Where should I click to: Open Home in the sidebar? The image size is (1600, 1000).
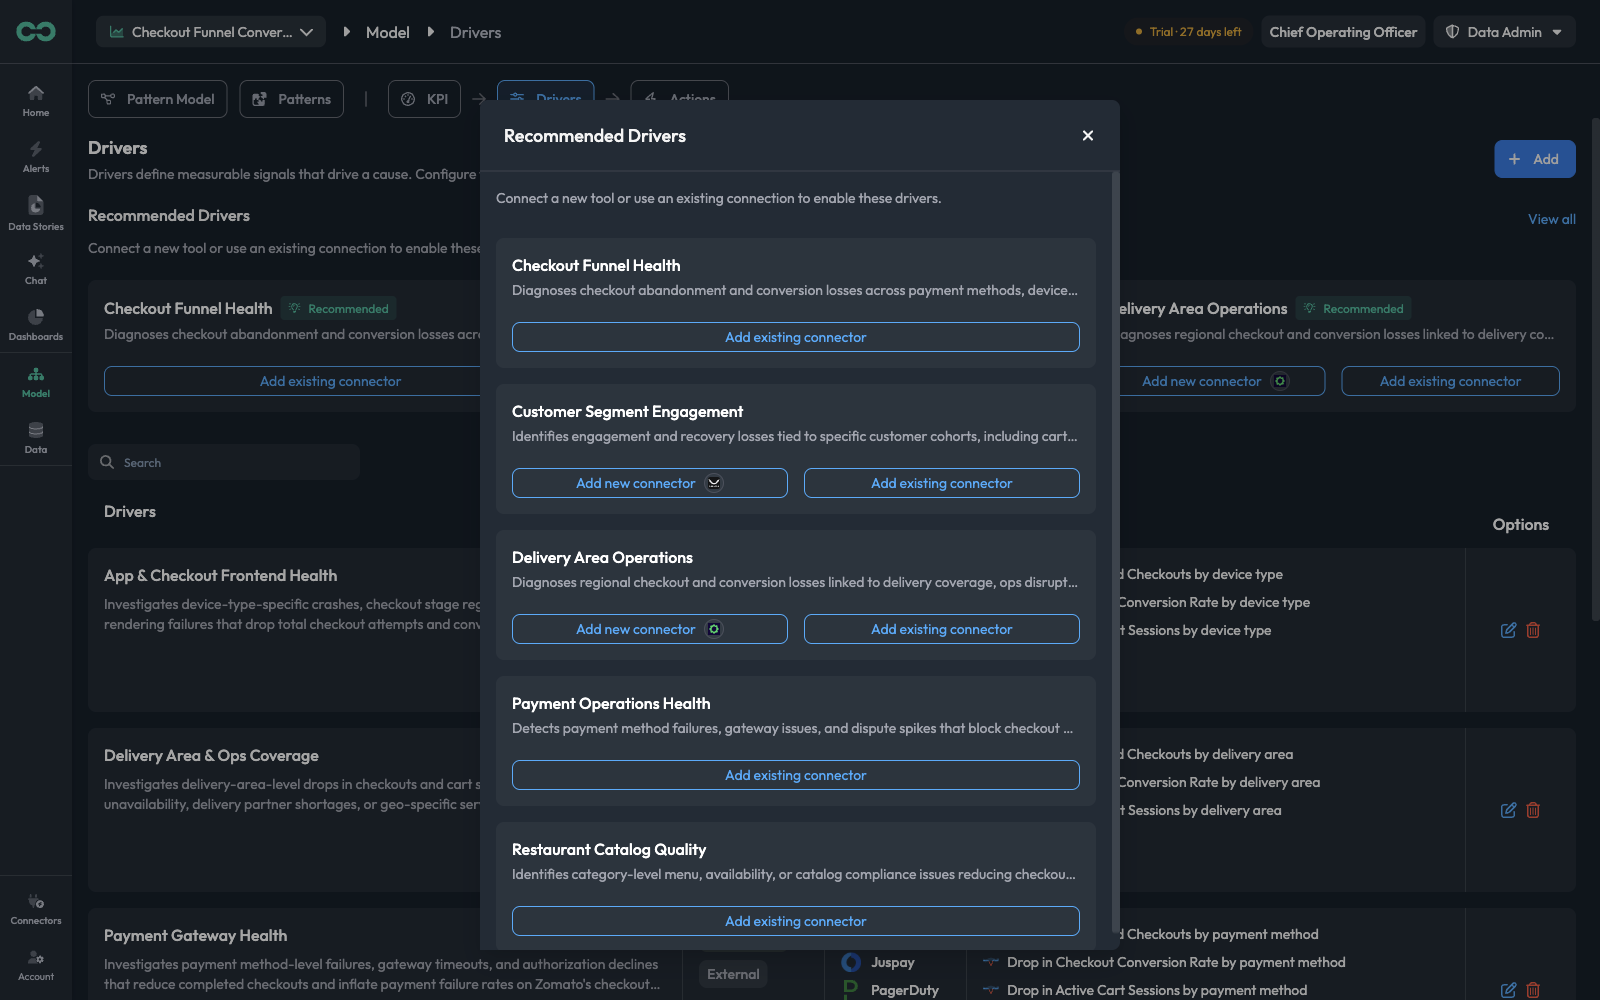[x=36, y=101]
